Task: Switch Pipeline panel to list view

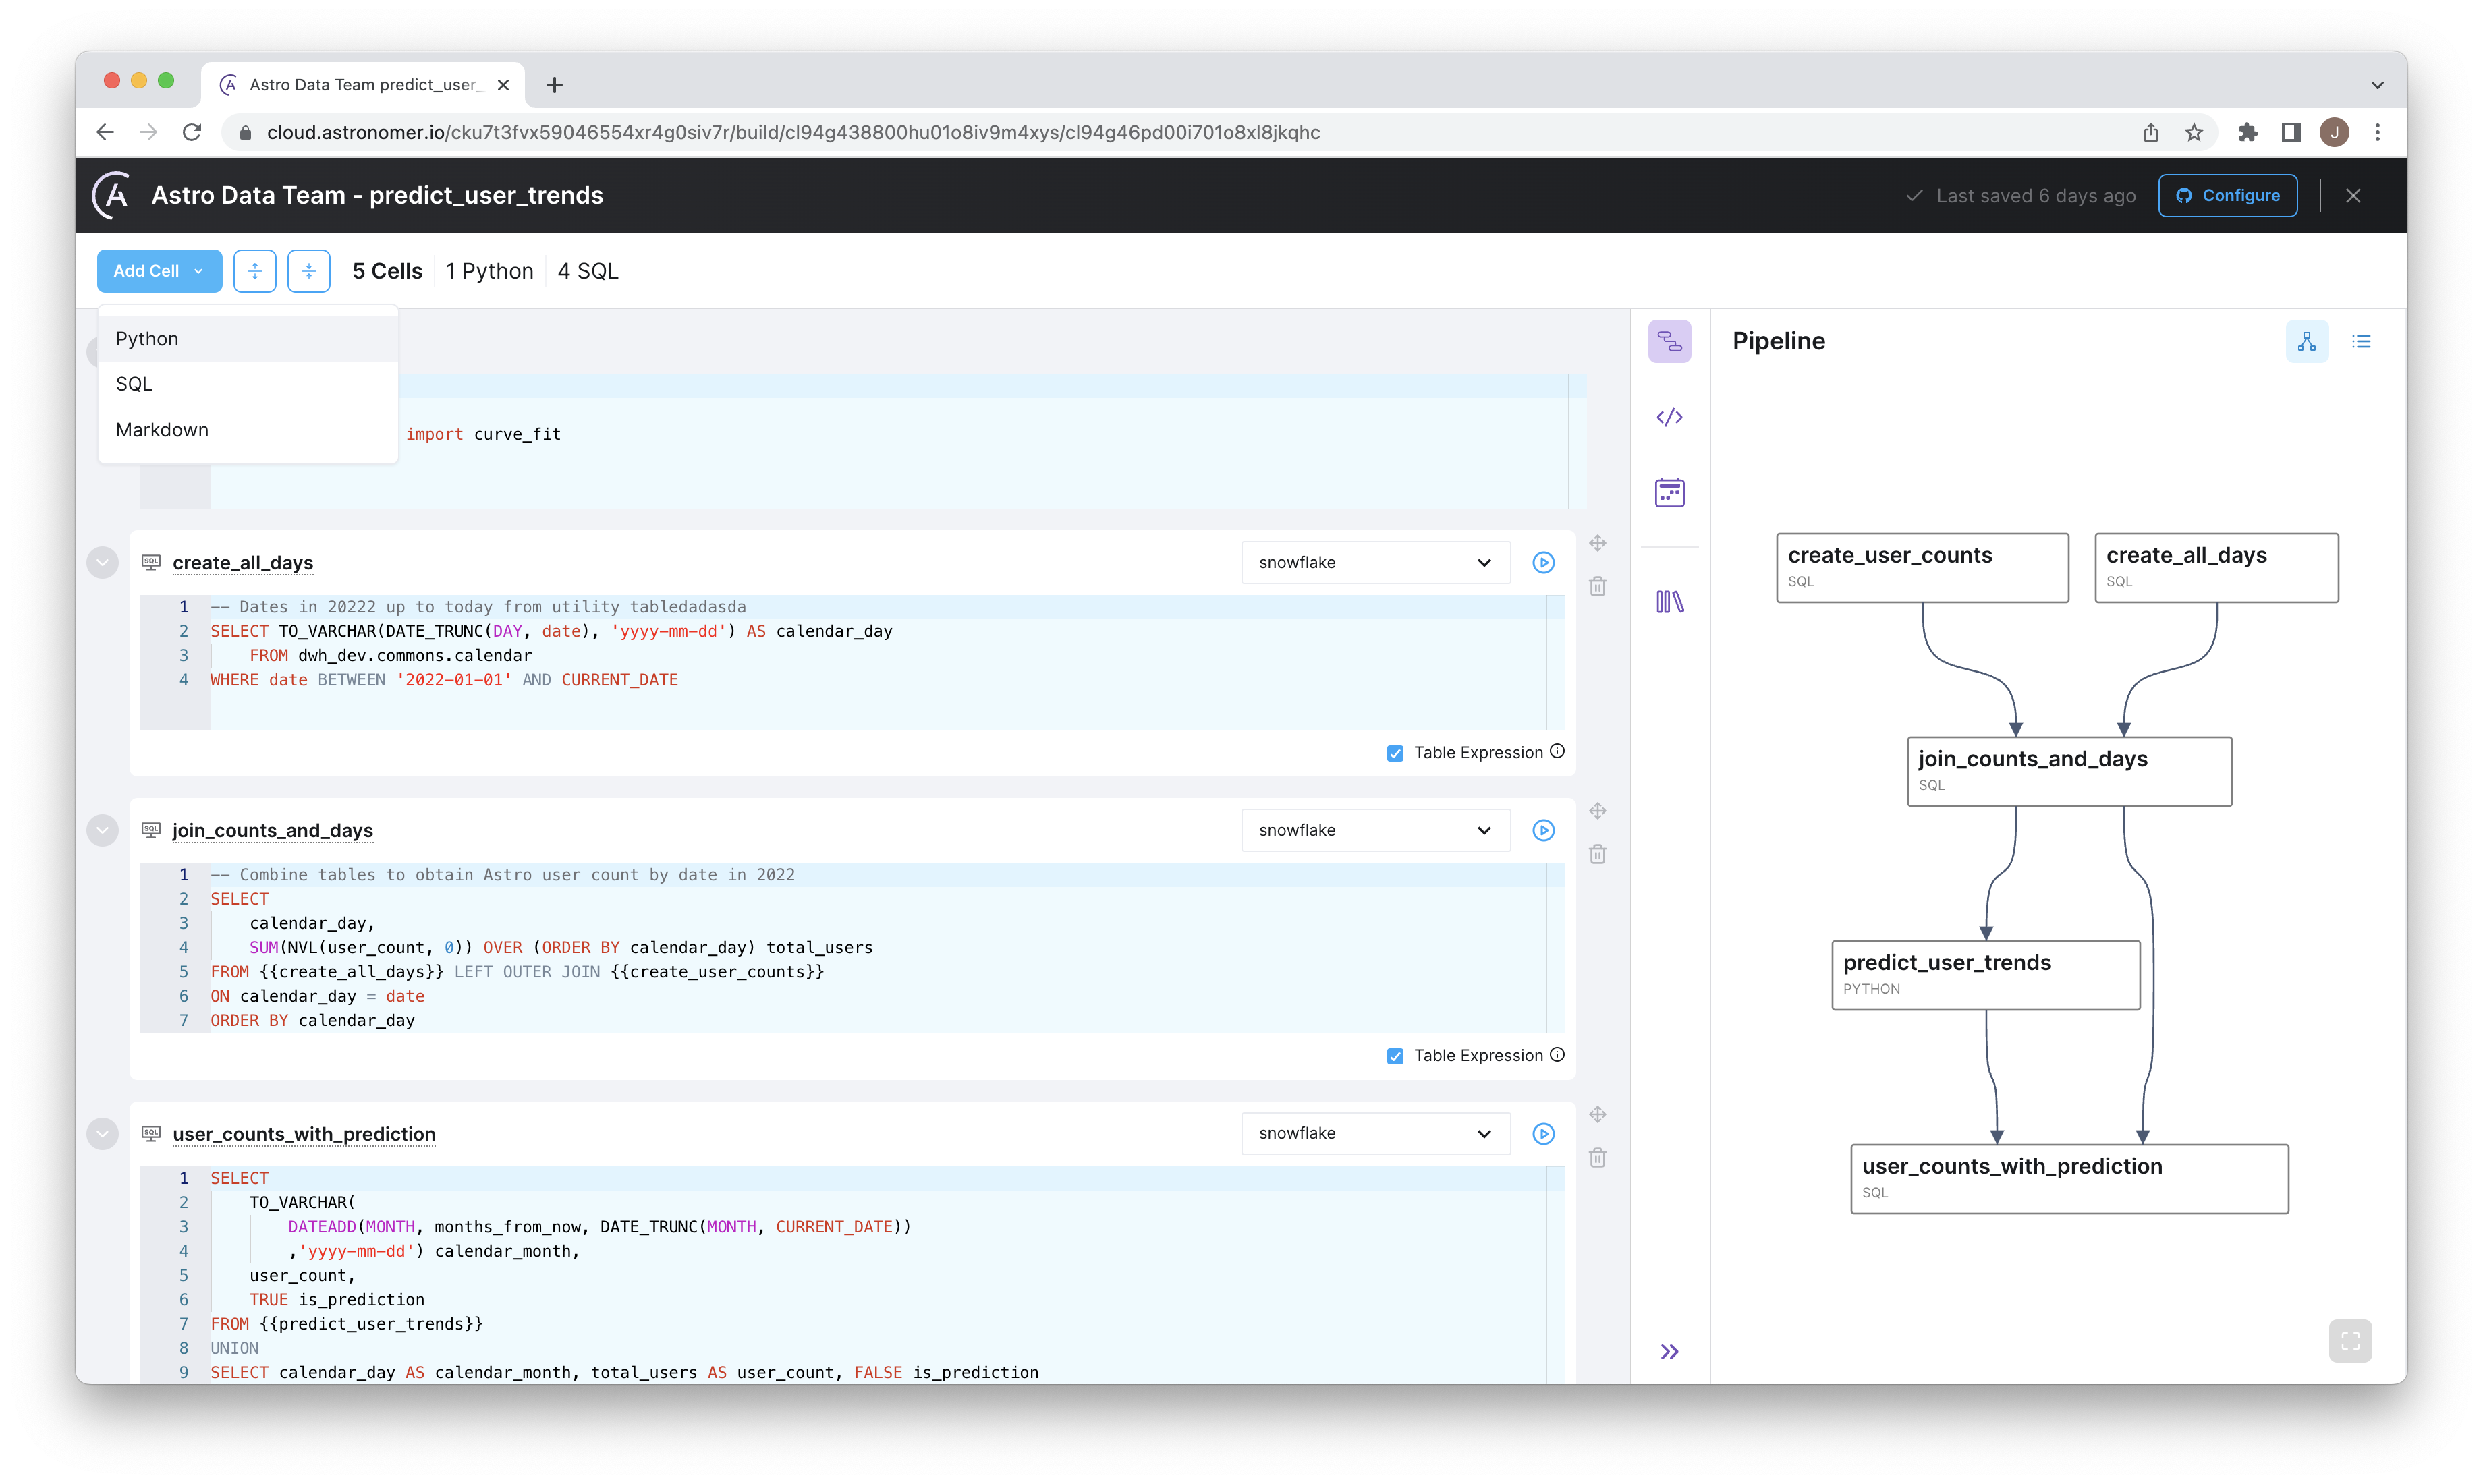Action: pyautogui.click(x=2361, y=341)
